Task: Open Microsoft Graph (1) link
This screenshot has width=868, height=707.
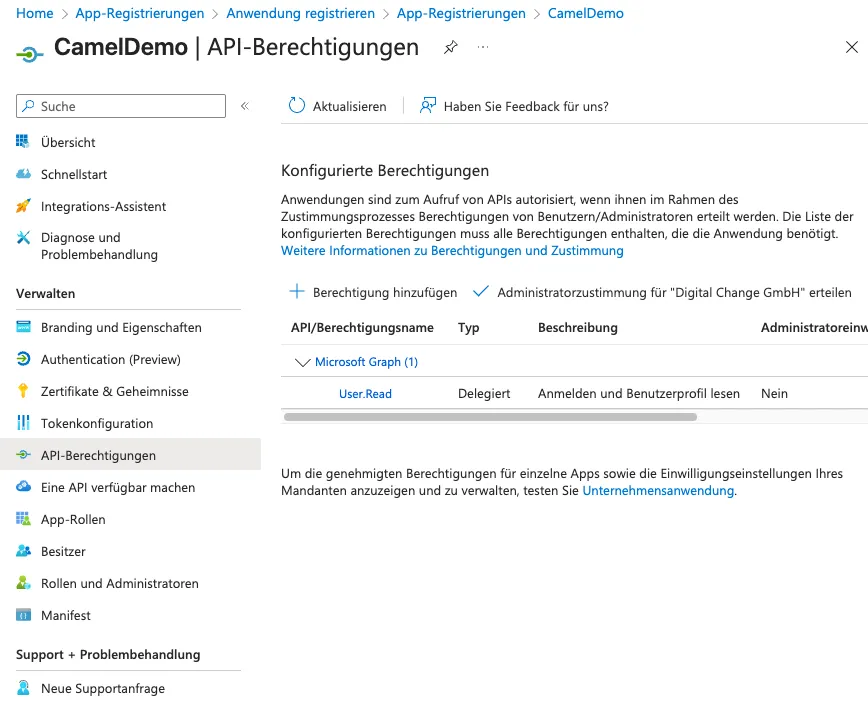Action: coord(366,362)
